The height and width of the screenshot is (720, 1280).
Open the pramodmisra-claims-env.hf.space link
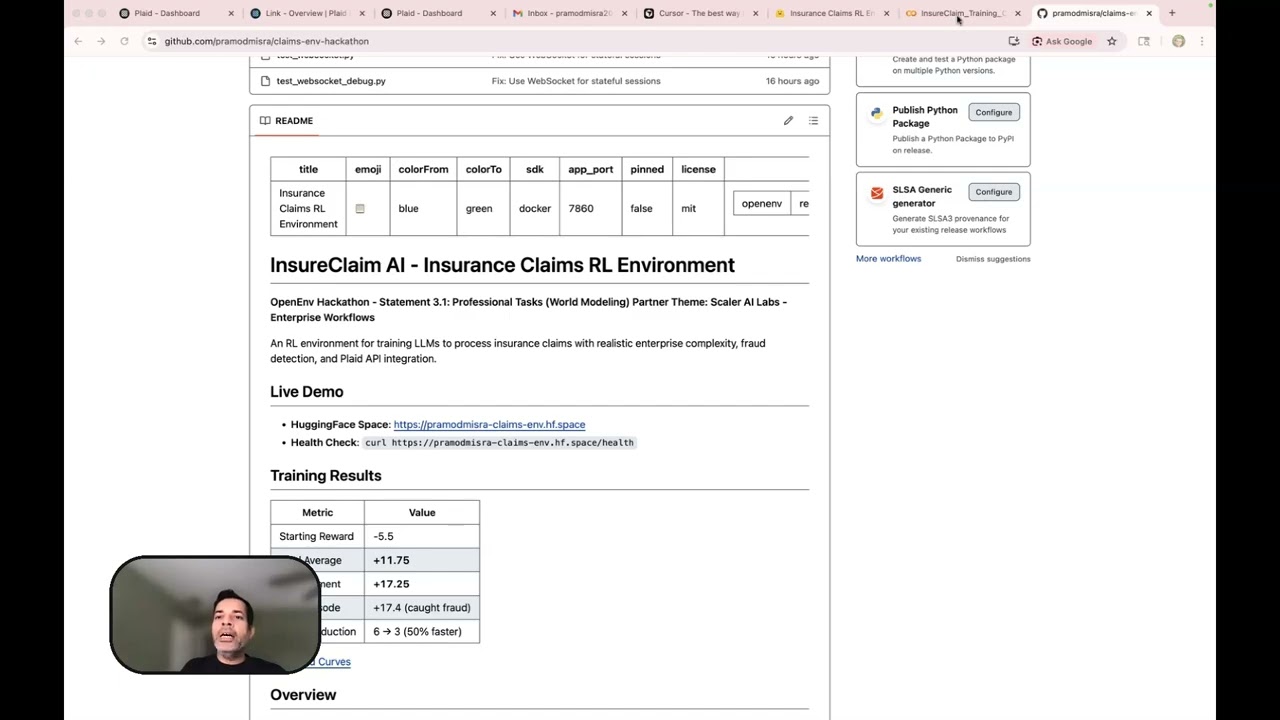coord(489,424)
